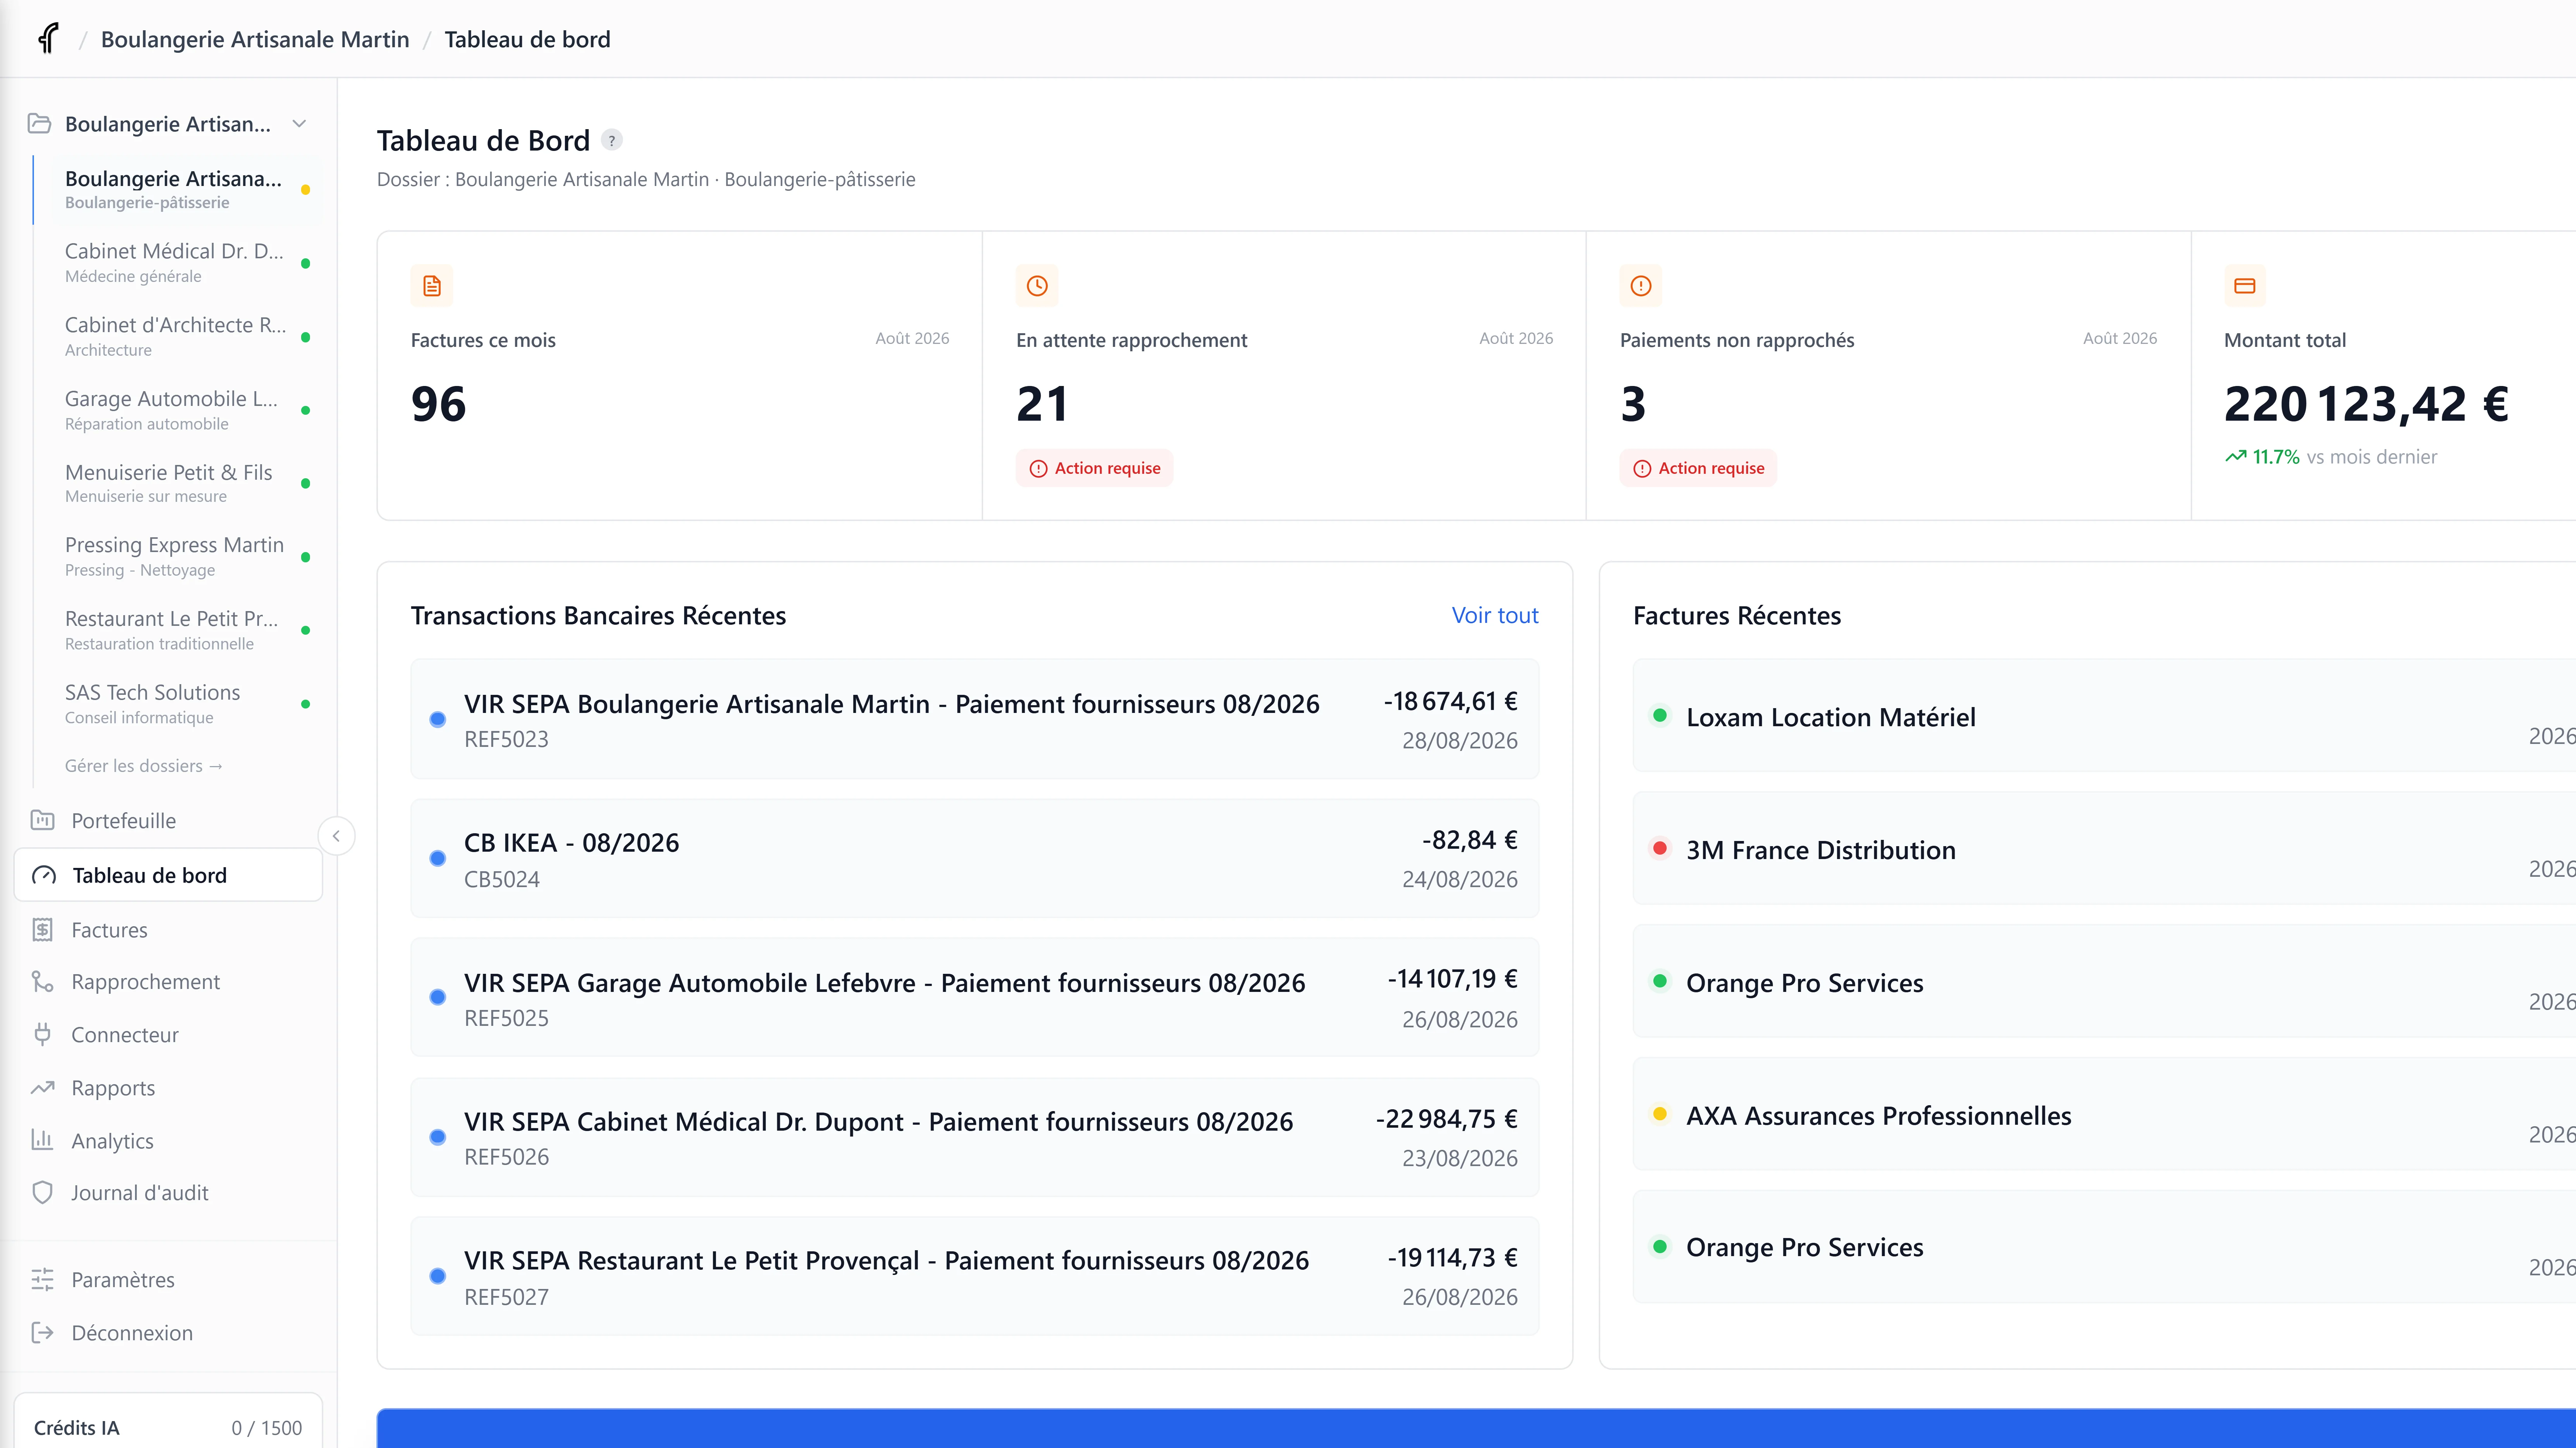Click the green status dot for Loxam Location Matériel
This screenshot has width=2576, height=1448.
pyautogui.click(x=1660, y=715)
